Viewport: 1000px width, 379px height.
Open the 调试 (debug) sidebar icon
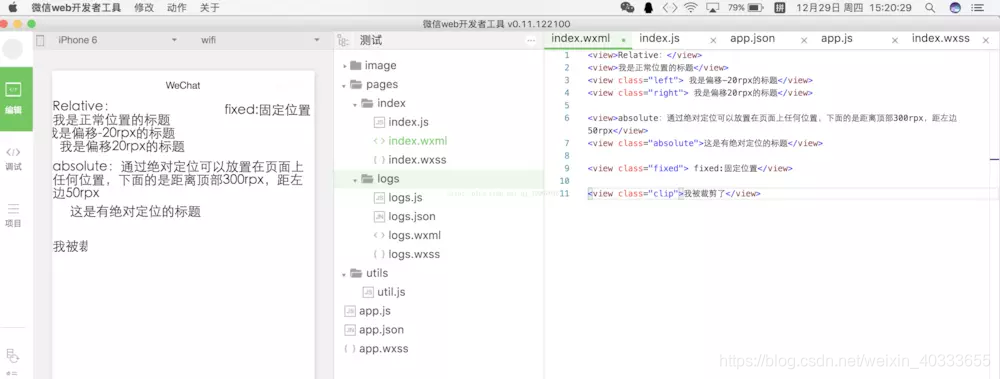click(x=13, y=160)
